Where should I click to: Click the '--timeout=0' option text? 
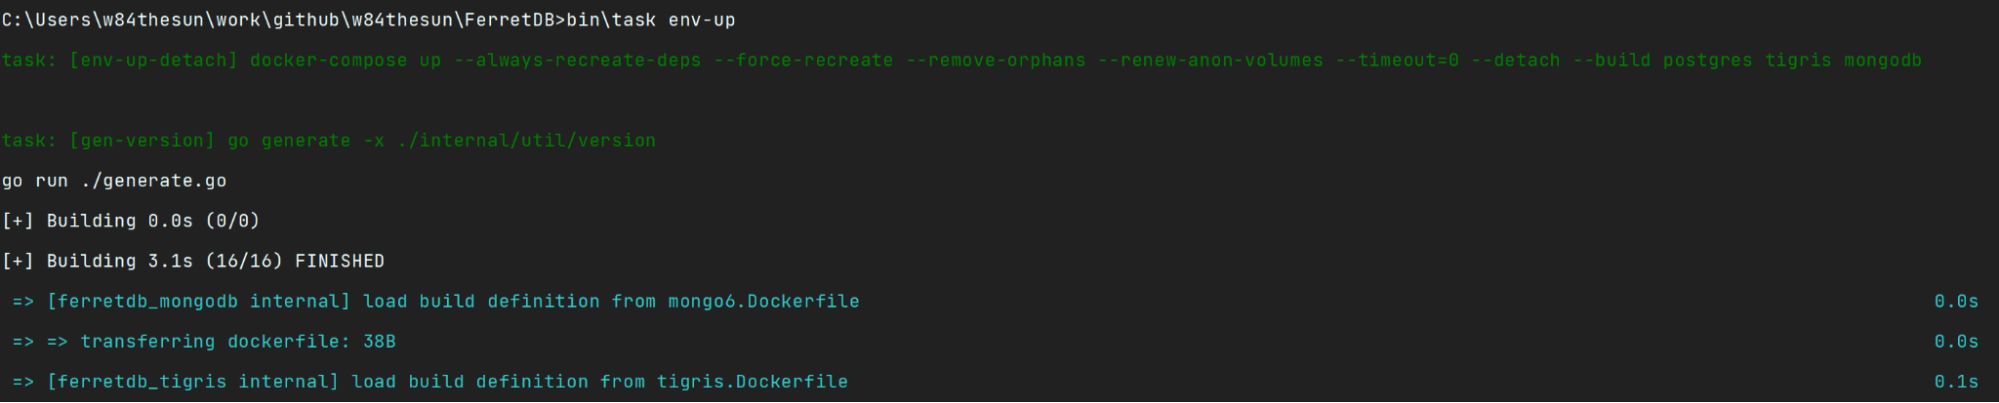click(1396, 60)
